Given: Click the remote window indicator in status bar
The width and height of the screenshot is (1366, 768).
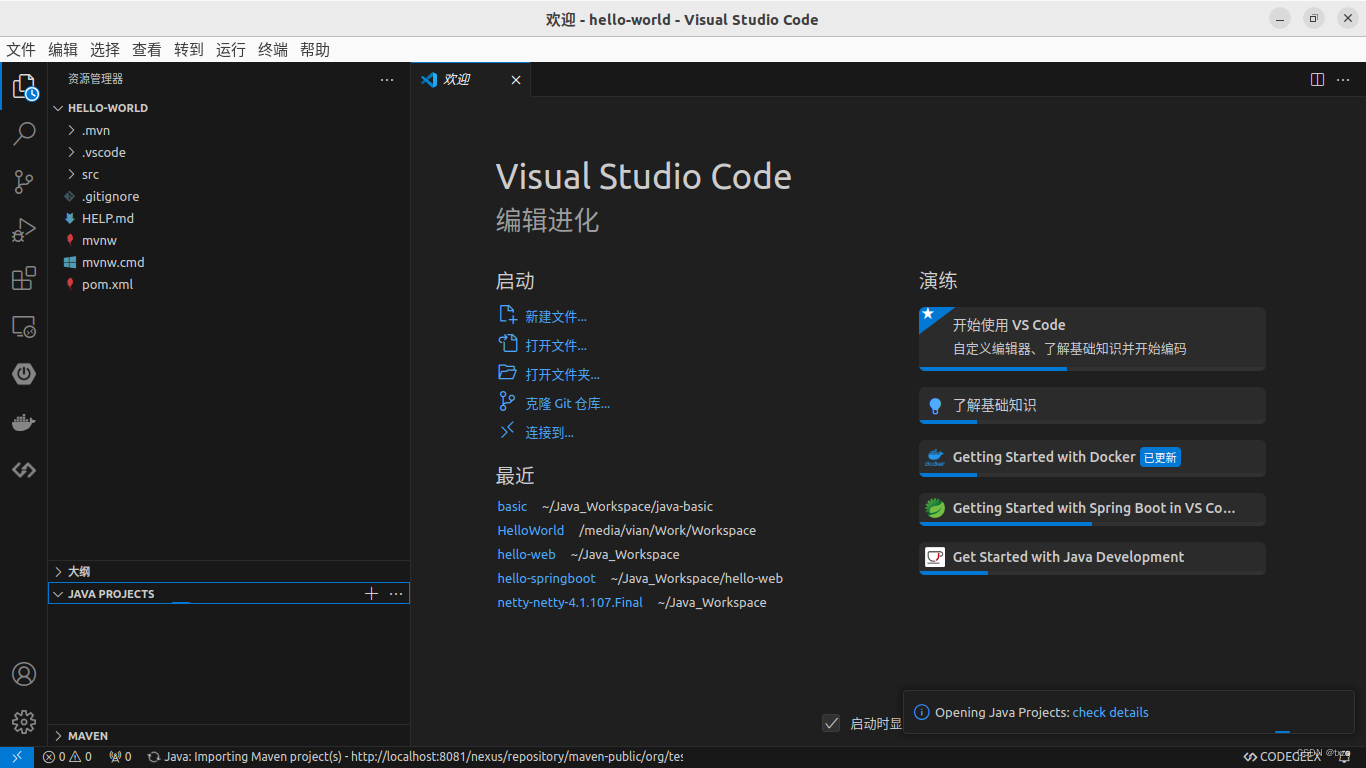Looking at the screenshot, I should 17,757.
